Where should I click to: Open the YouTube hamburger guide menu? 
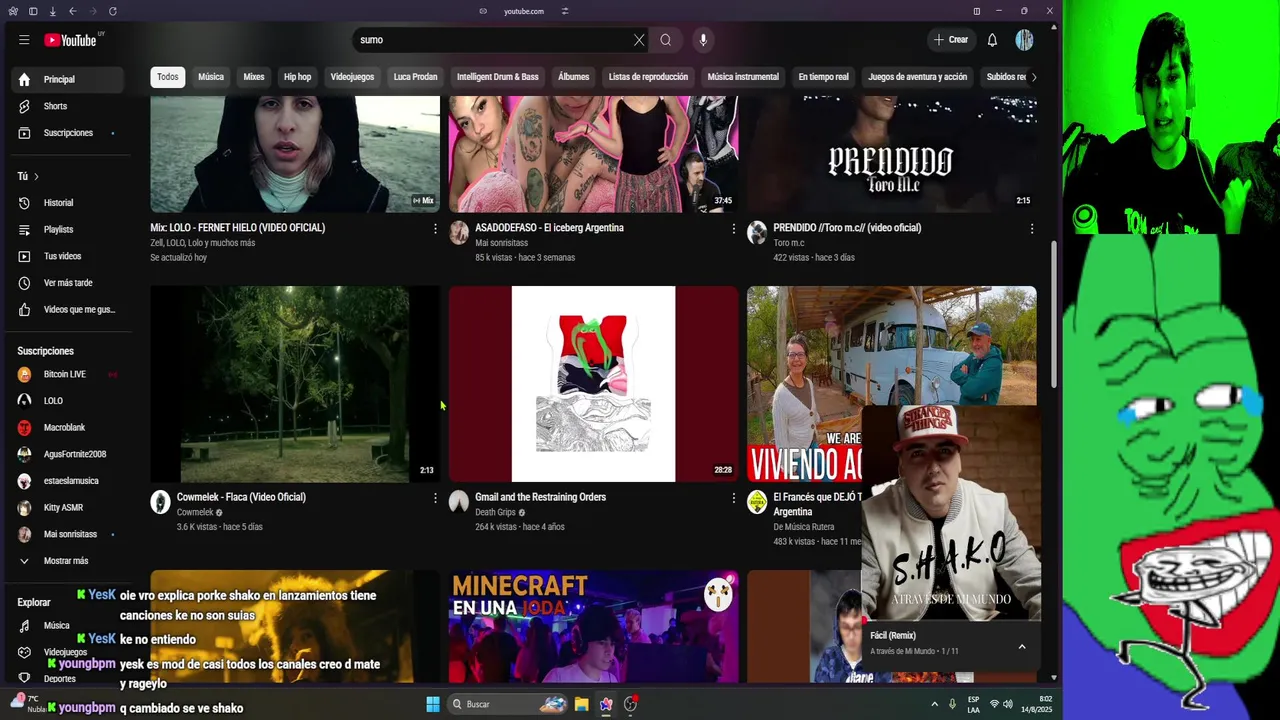pos(24,40)
